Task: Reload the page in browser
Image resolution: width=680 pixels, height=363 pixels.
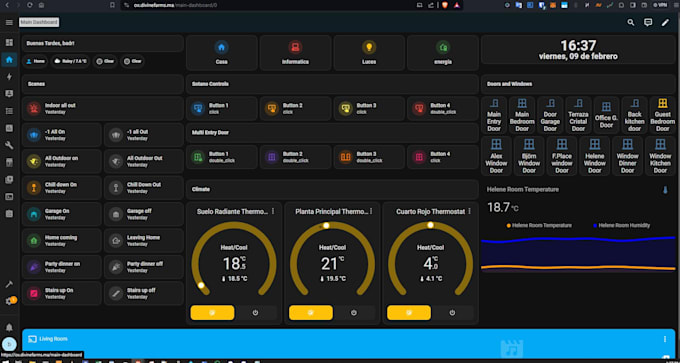Action: click(29, 5)
